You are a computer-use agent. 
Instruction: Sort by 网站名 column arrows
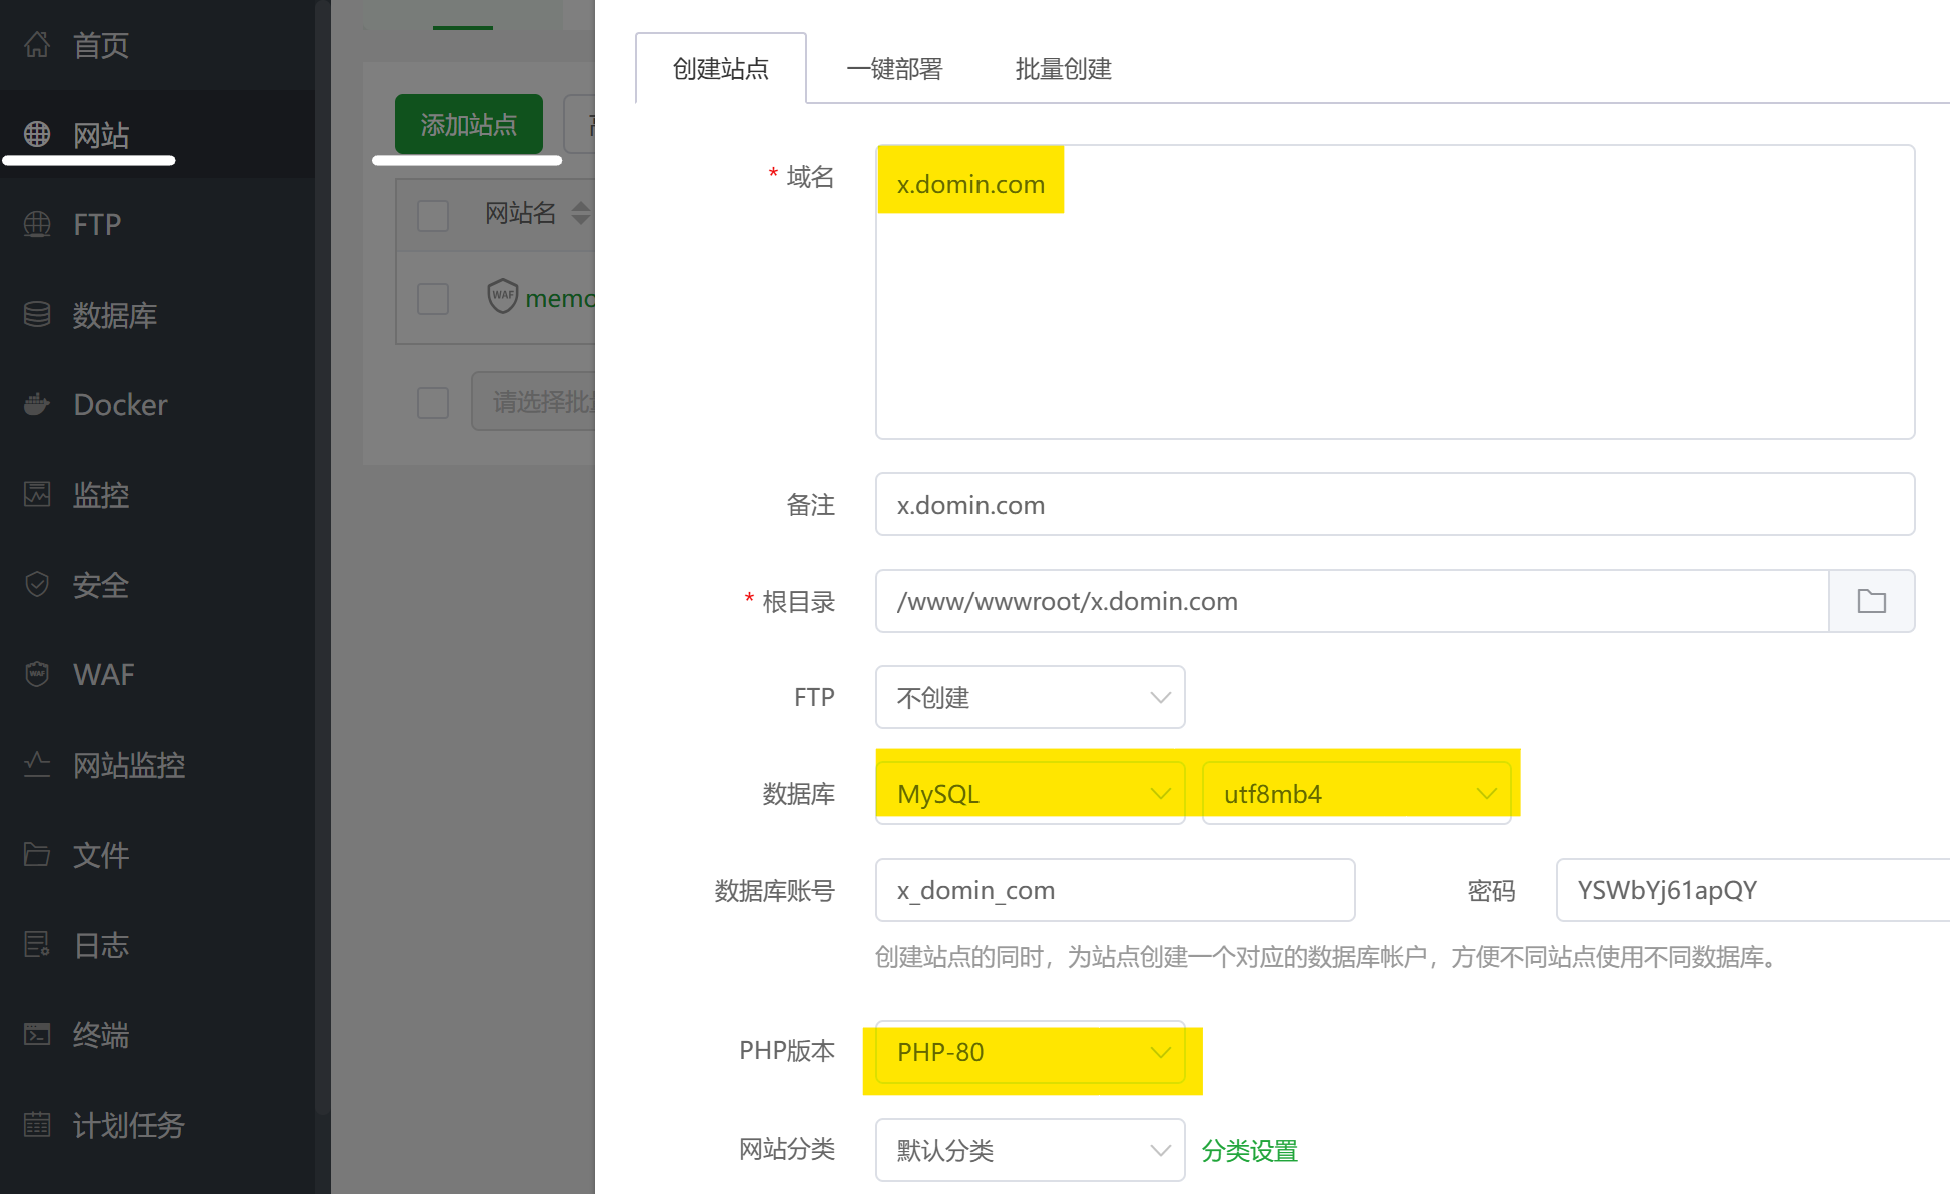(x=580, y=213)
